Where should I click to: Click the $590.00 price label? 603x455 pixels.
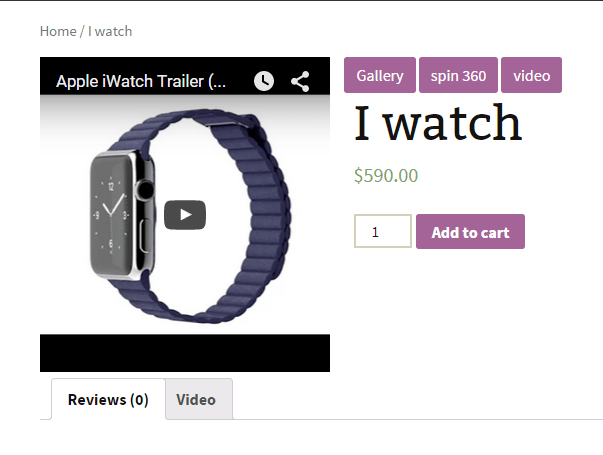pyautogui.click(x=386, y=175)
